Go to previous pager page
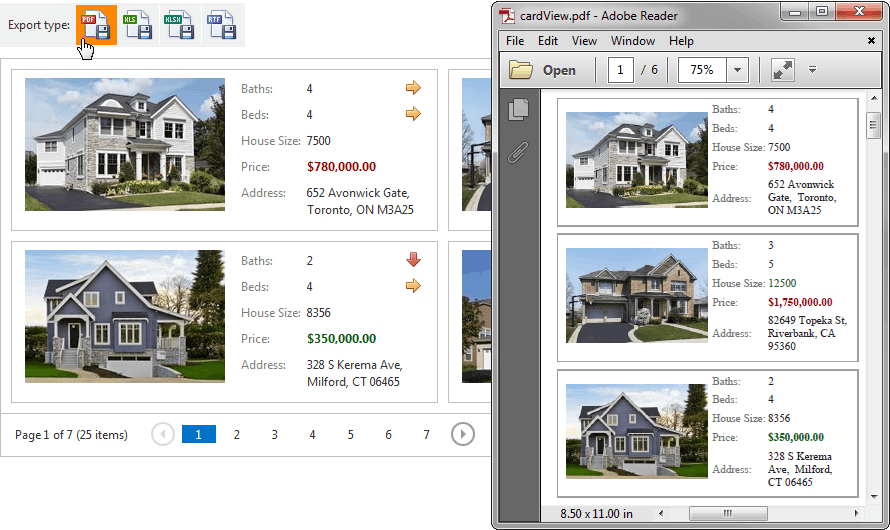Image resolution: width=890 pixels, height=530 pixels. 163,435
